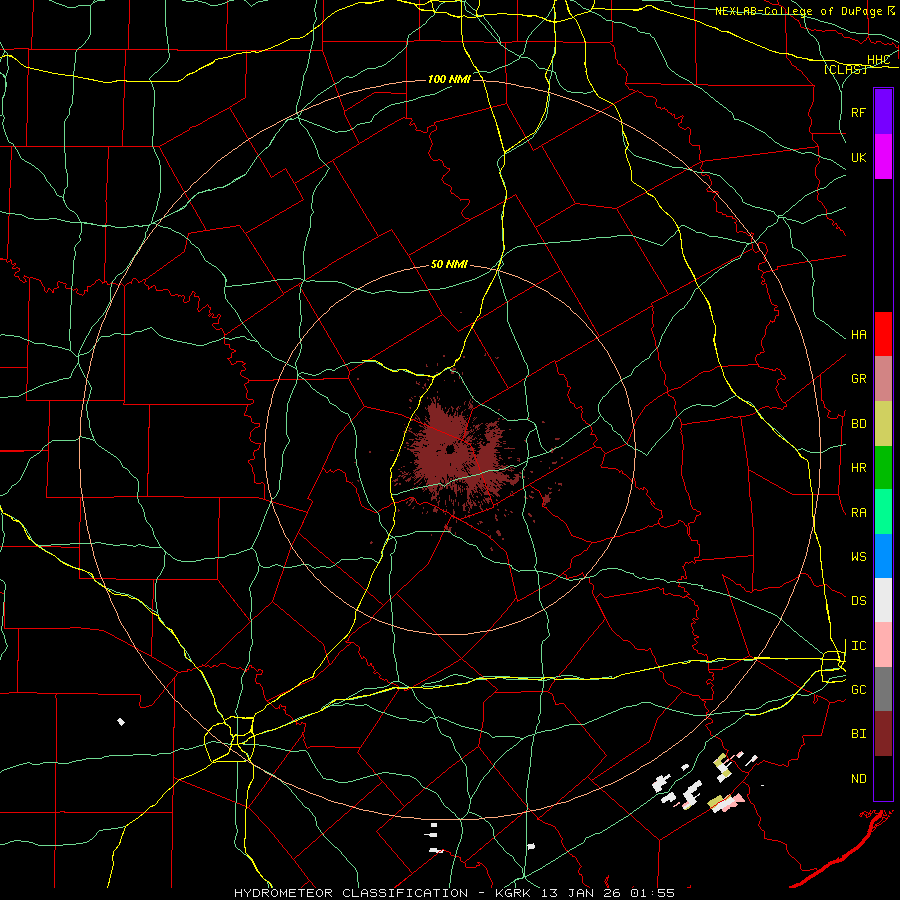Click the RF legend label
This screenshot has width=900, height=900.
858,112
